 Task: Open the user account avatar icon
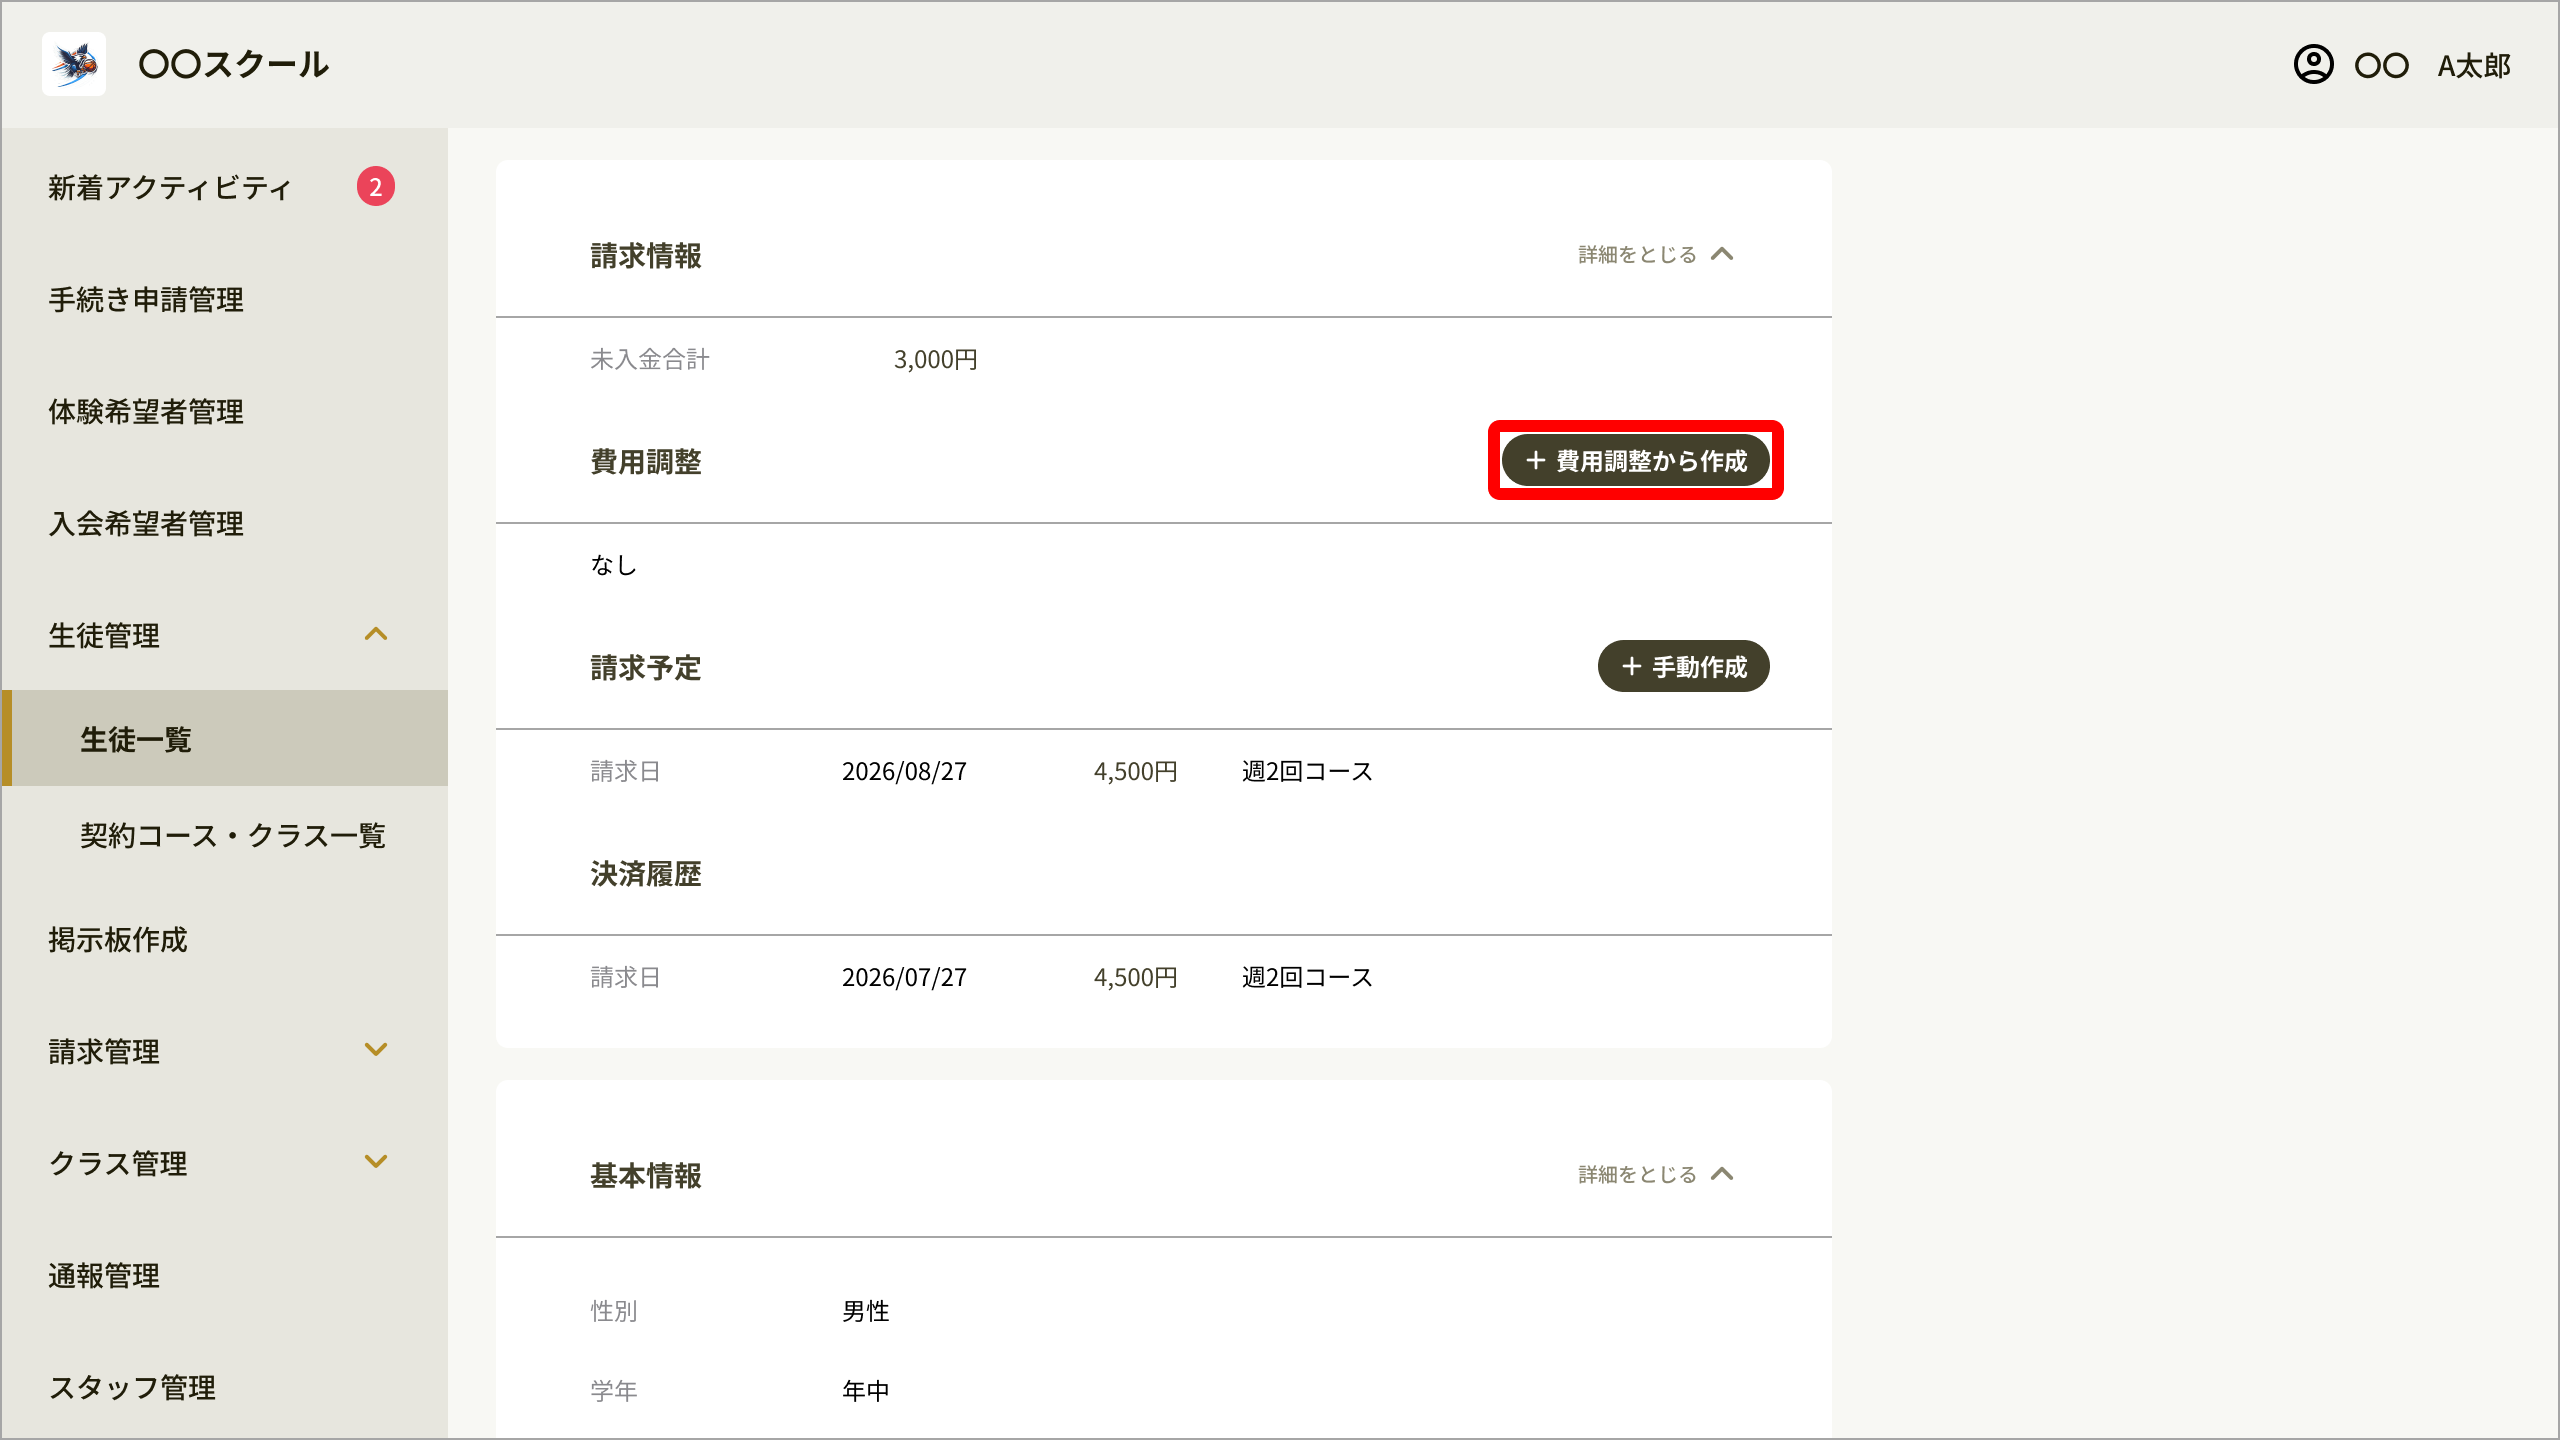2313,64
